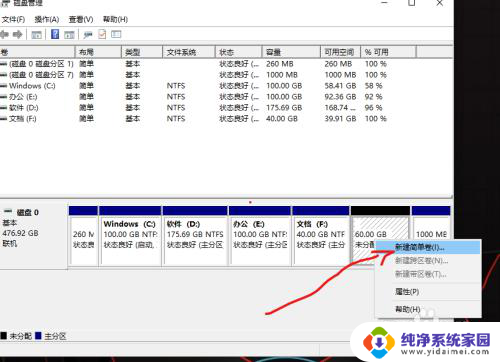Screen dimensions: 500x362
Task: Click the 39.91 GB free space value
Action: [x=340, y=119]
